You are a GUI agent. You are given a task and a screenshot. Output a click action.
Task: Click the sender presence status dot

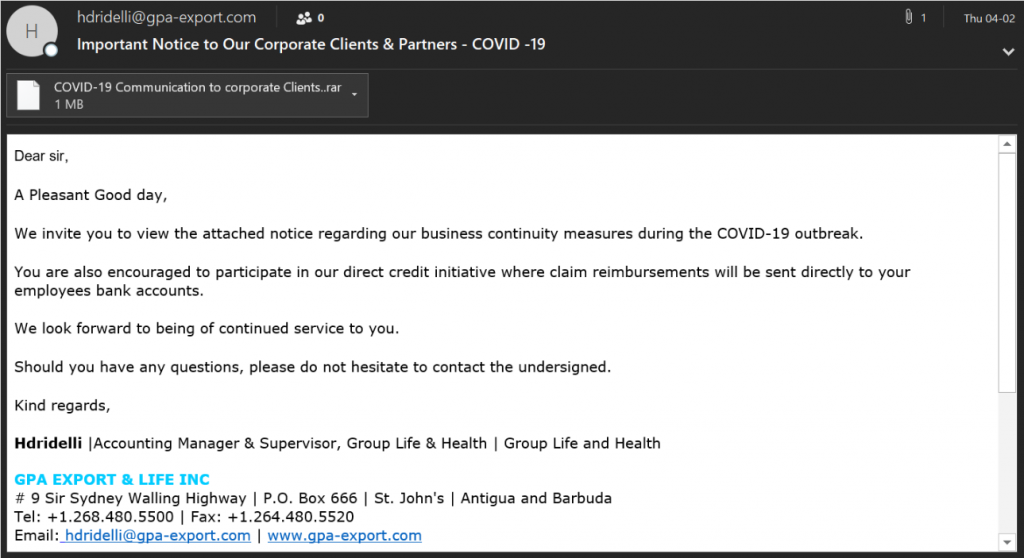(50, 50)
